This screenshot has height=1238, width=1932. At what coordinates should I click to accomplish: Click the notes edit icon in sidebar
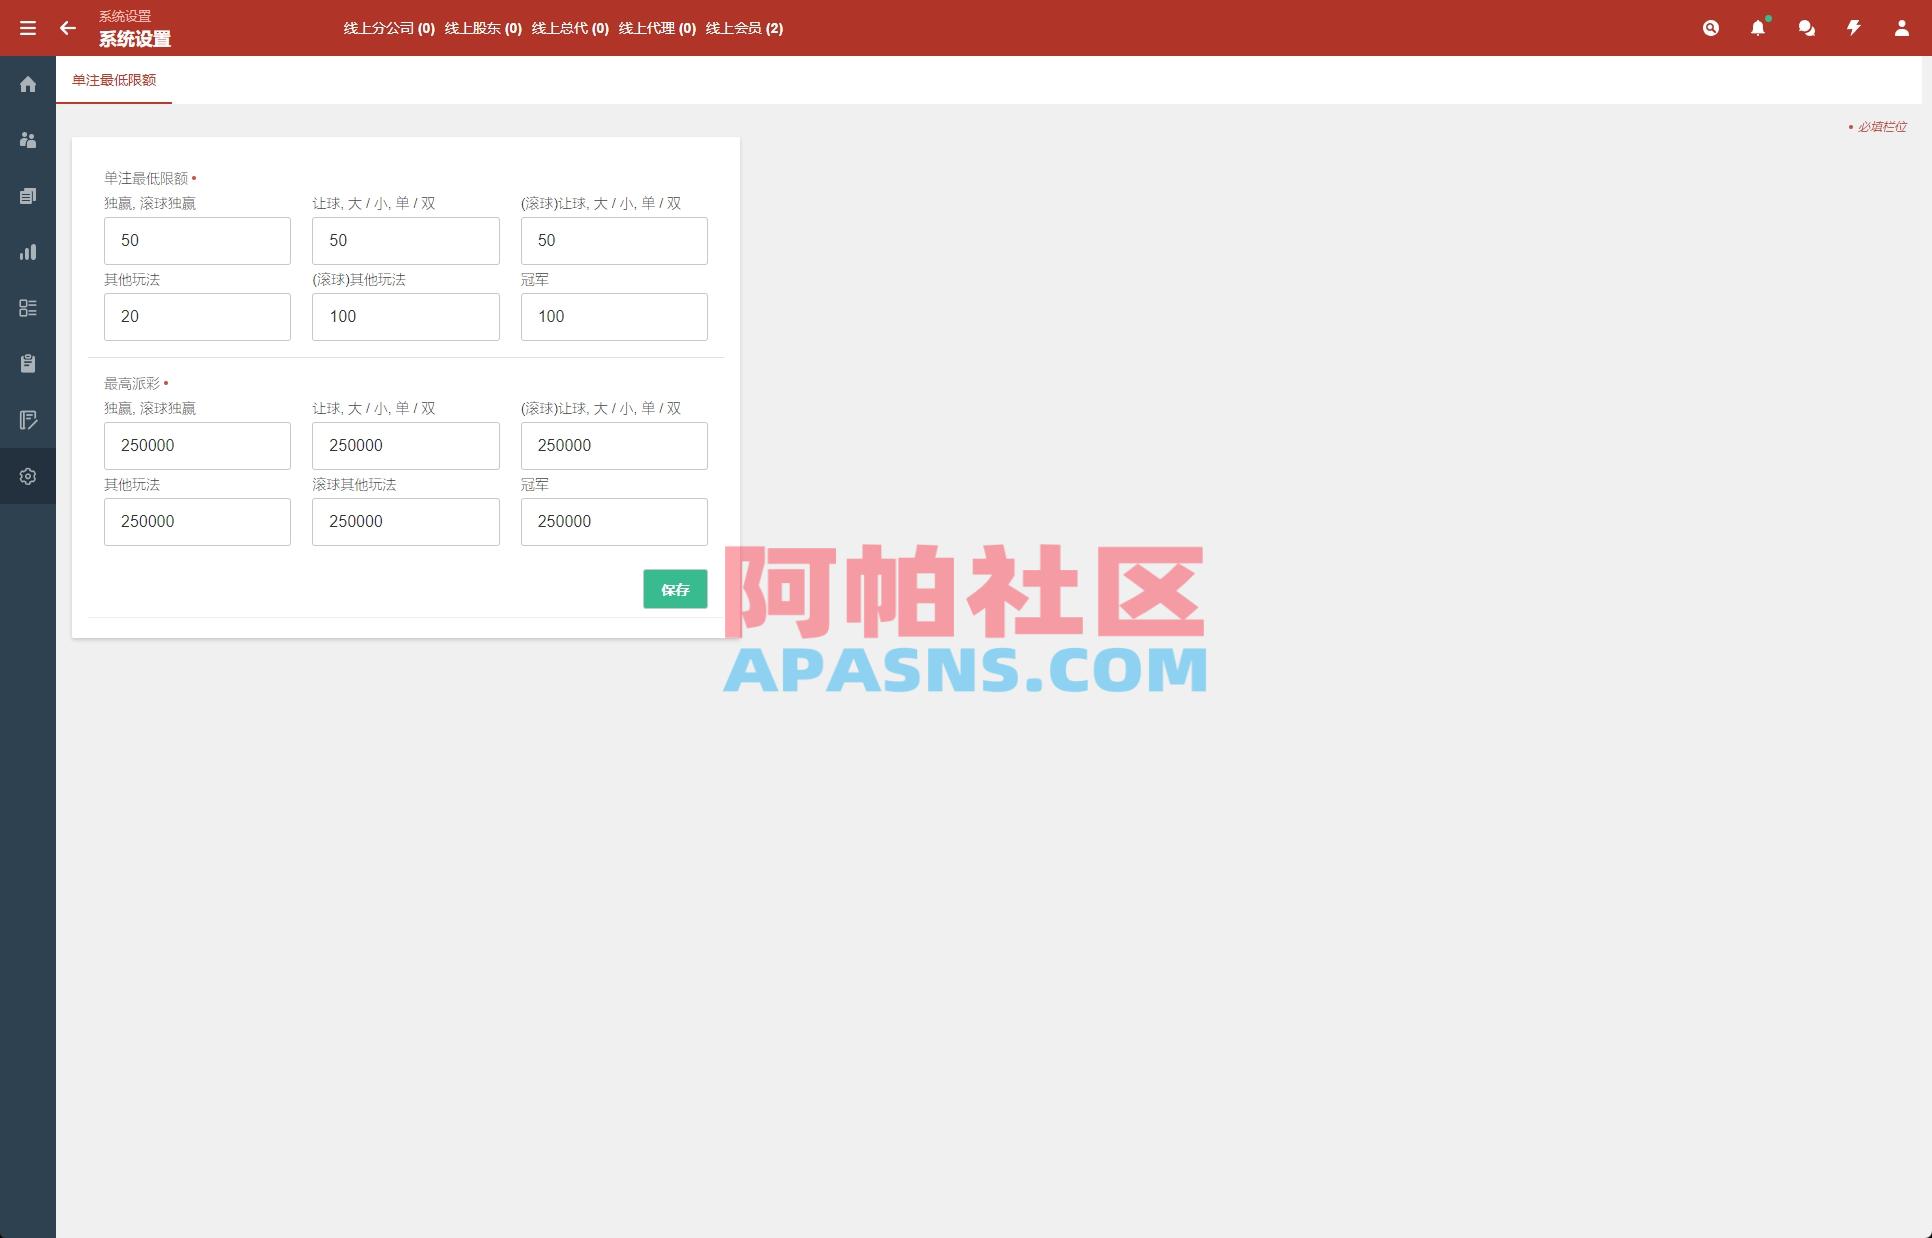pos(27,420)
